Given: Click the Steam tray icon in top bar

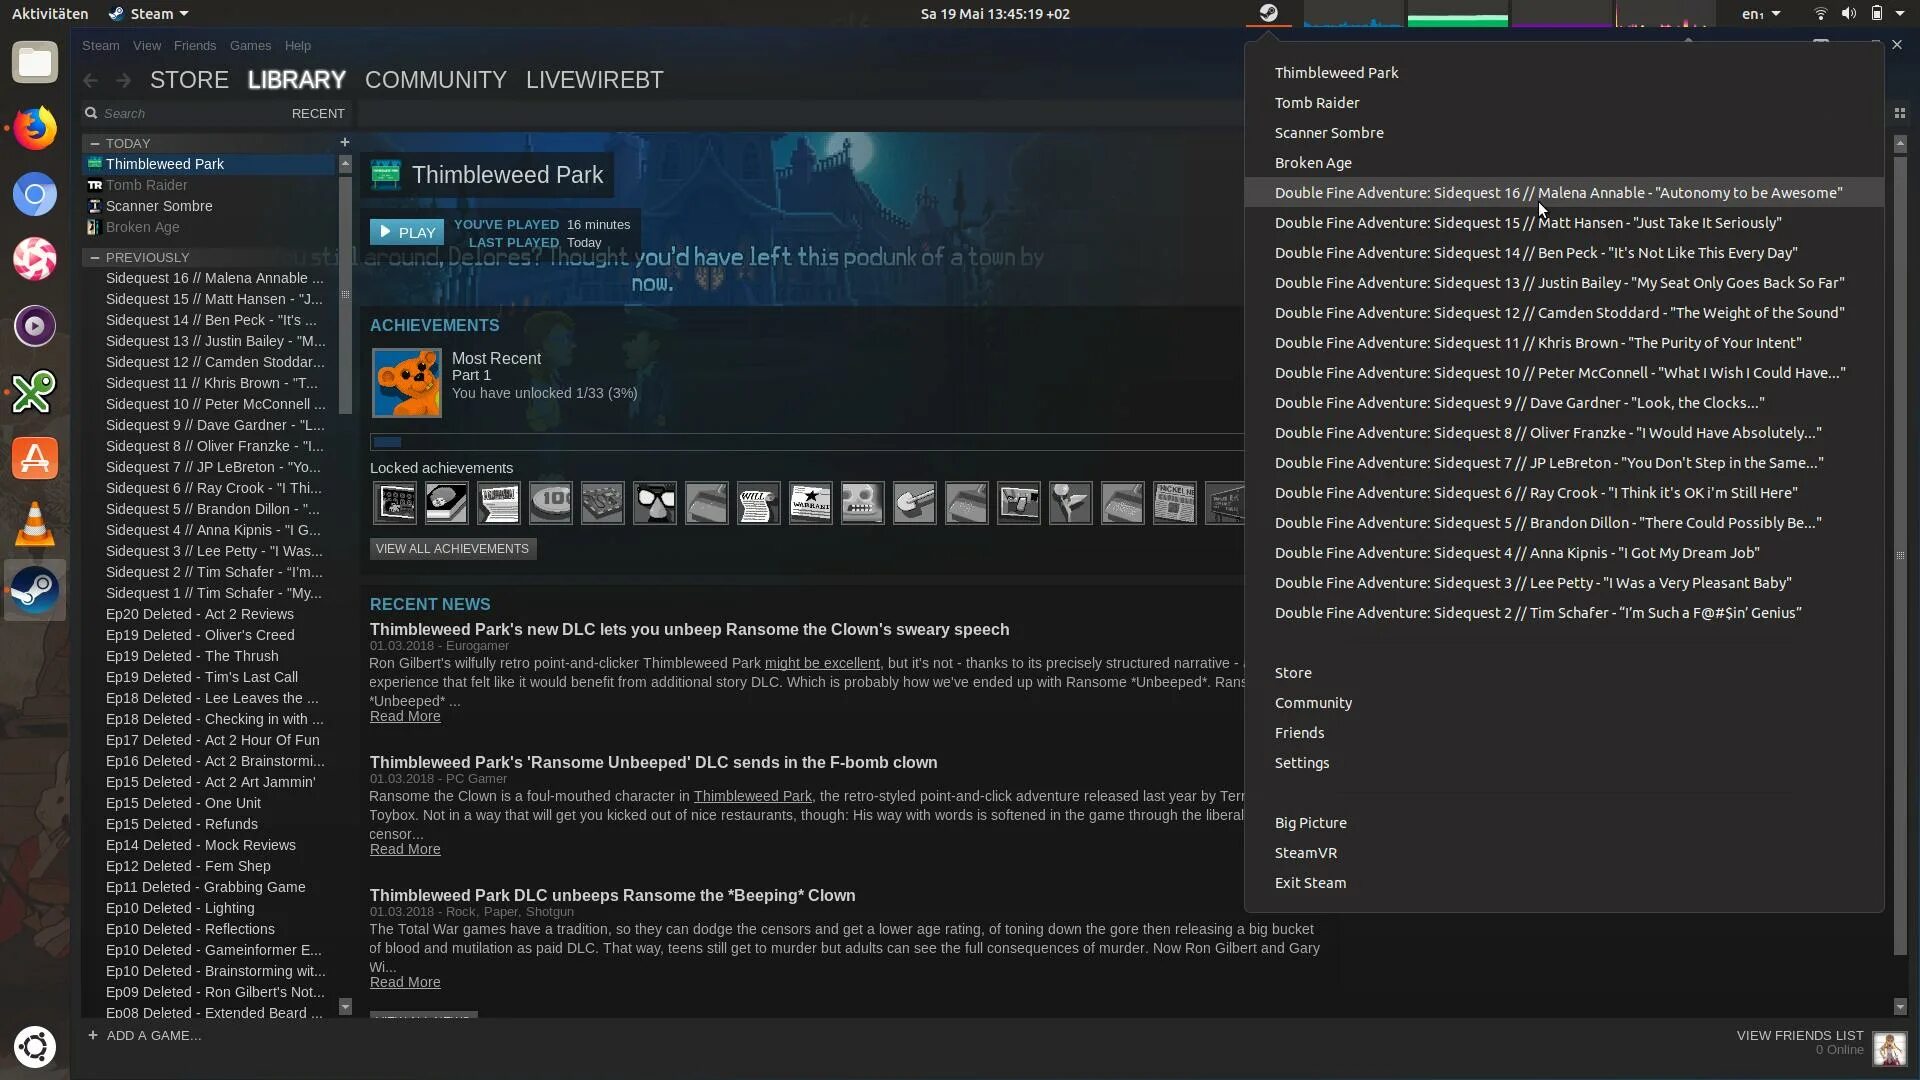Looking at the screenshot, I should 1268,14.
